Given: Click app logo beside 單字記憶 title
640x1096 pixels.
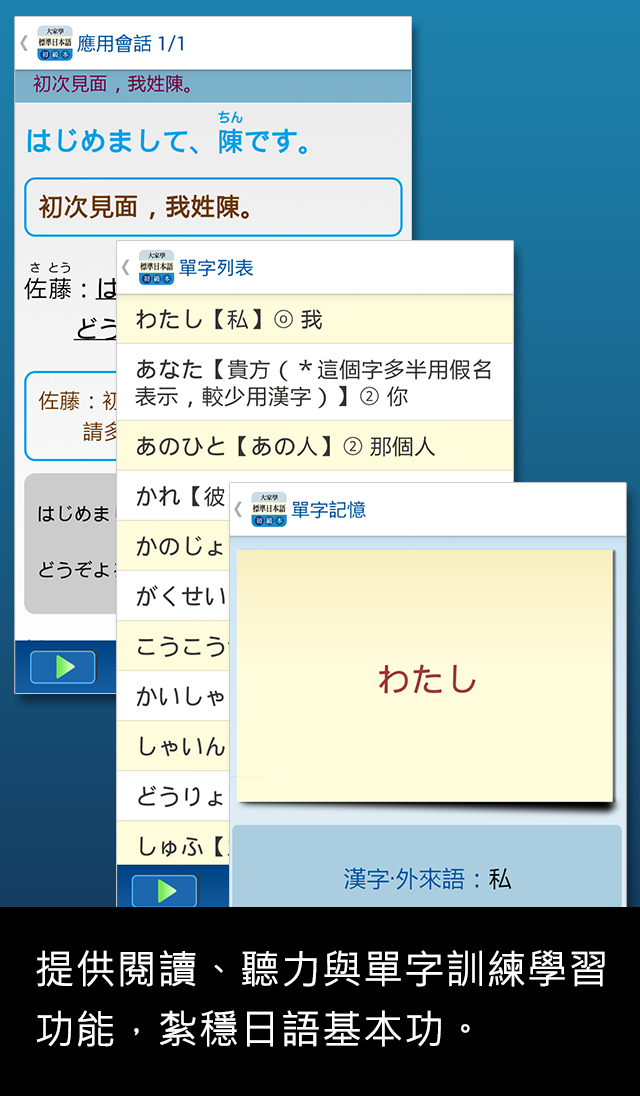Looking at the screenshot, I should click(x=269, y=510).
